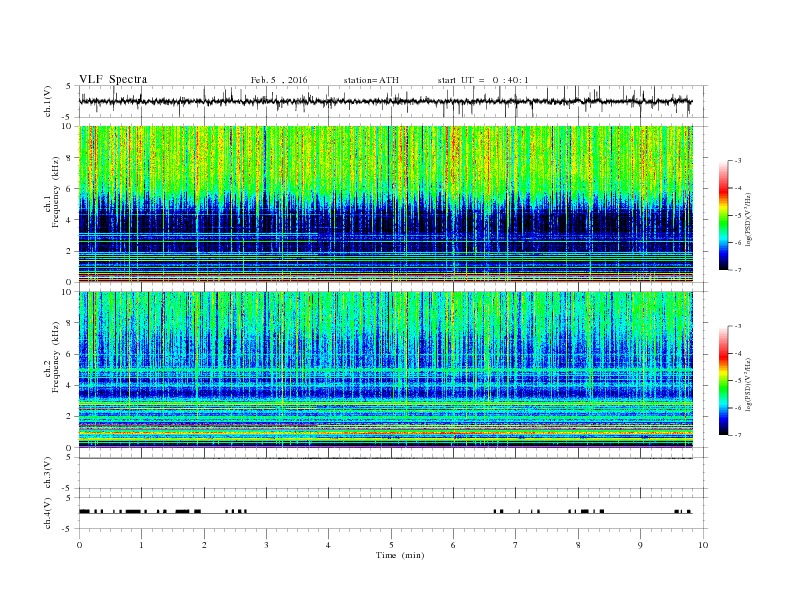Click time axis tick label "4"
The width and height of the screenshot is (792, 612).
coord(328,545)
